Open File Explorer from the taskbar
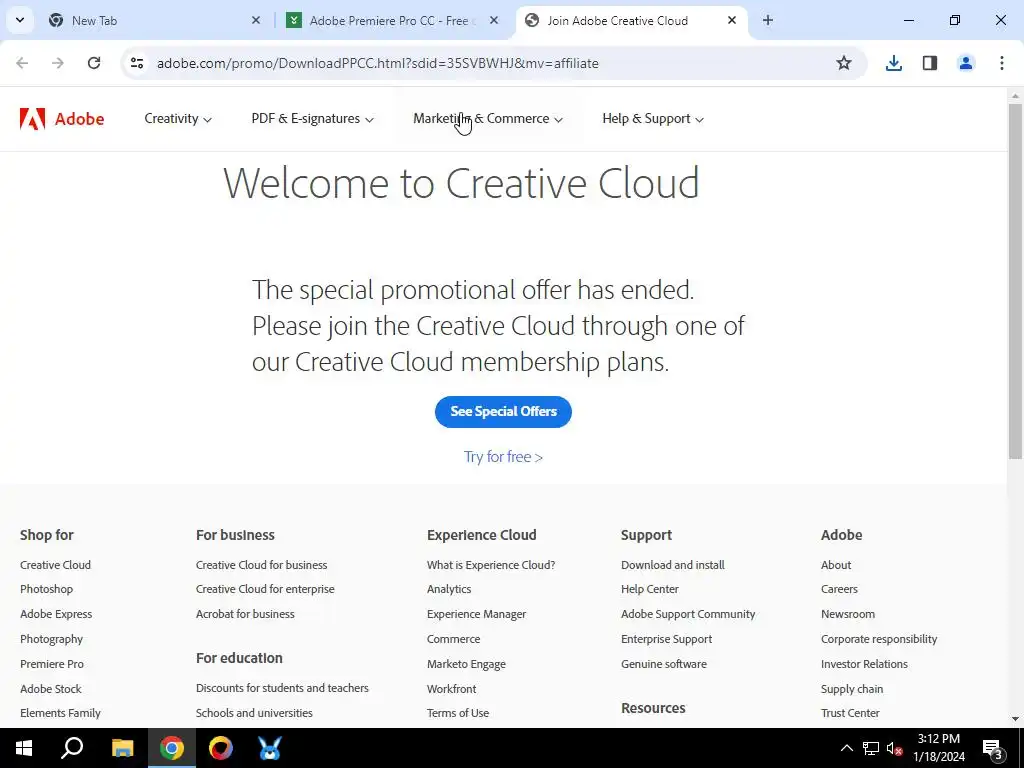1024x768 pixels. (x=122, y=748)
